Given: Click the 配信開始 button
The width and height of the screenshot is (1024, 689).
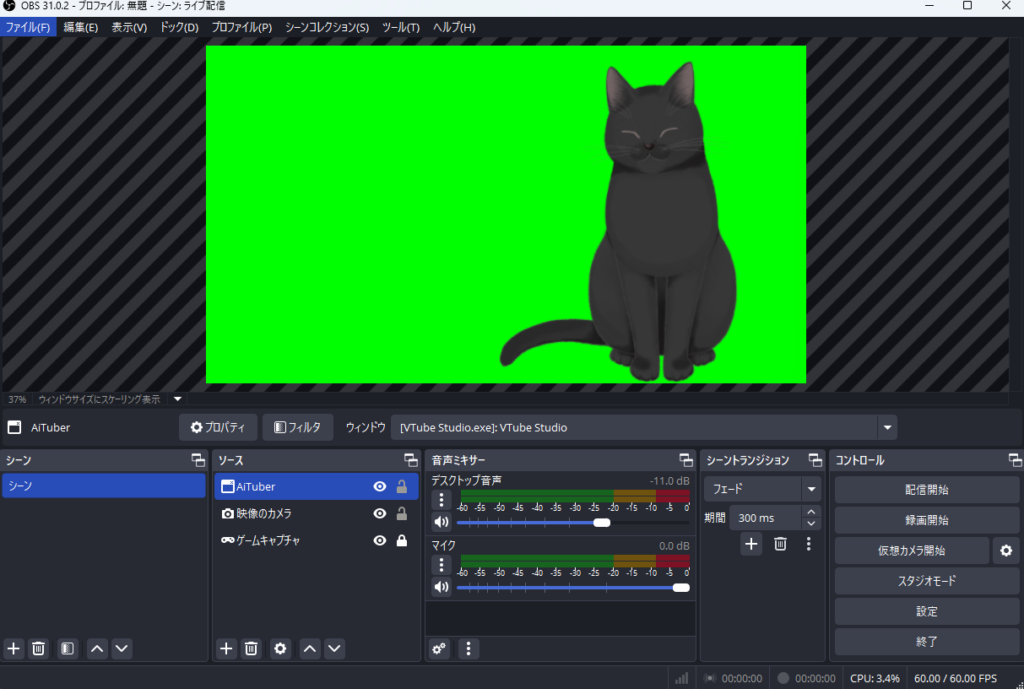Looking at the screenshot, I should [926, 490].
